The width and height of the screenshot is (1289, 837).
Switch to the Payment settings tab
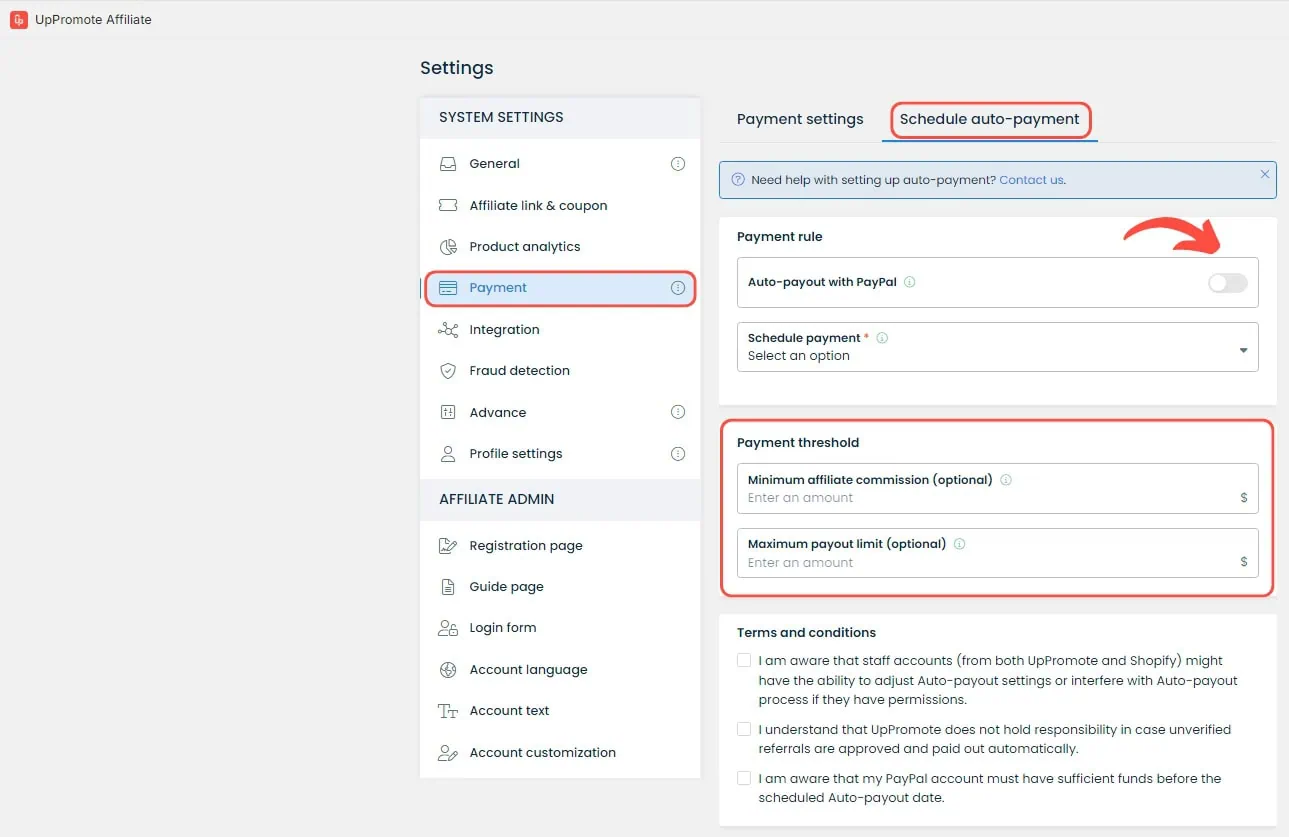pos(800,119)
